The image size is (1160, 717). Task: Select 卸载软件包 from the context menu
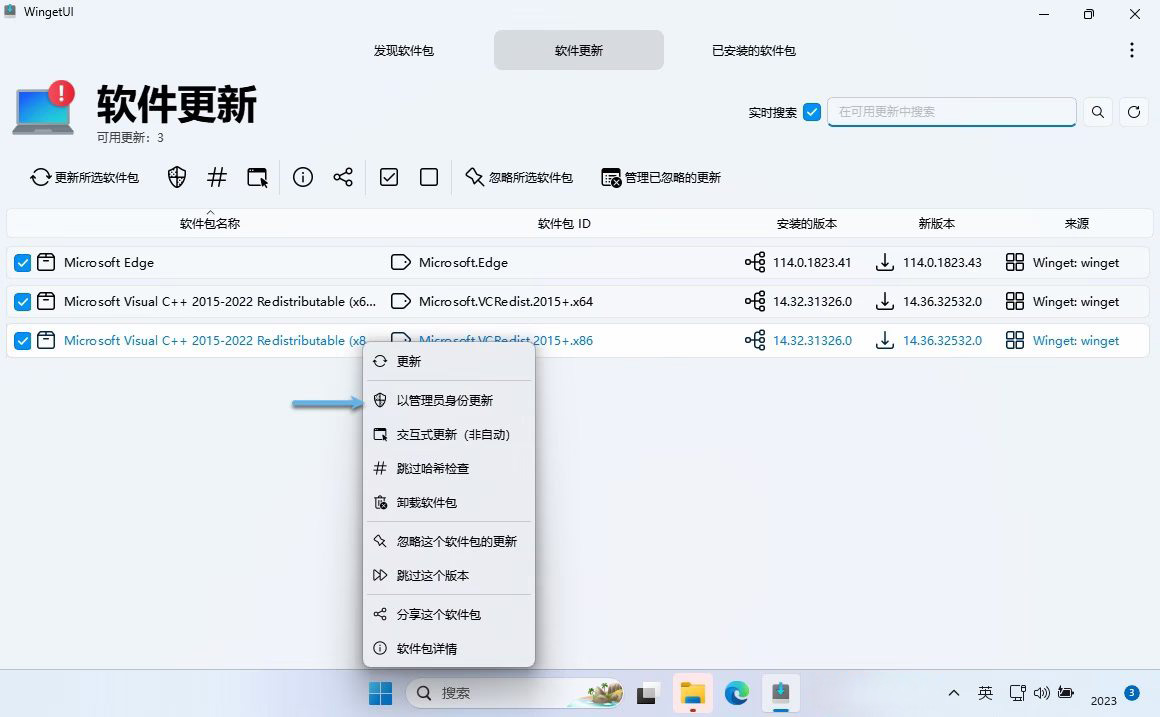[449, 502]
